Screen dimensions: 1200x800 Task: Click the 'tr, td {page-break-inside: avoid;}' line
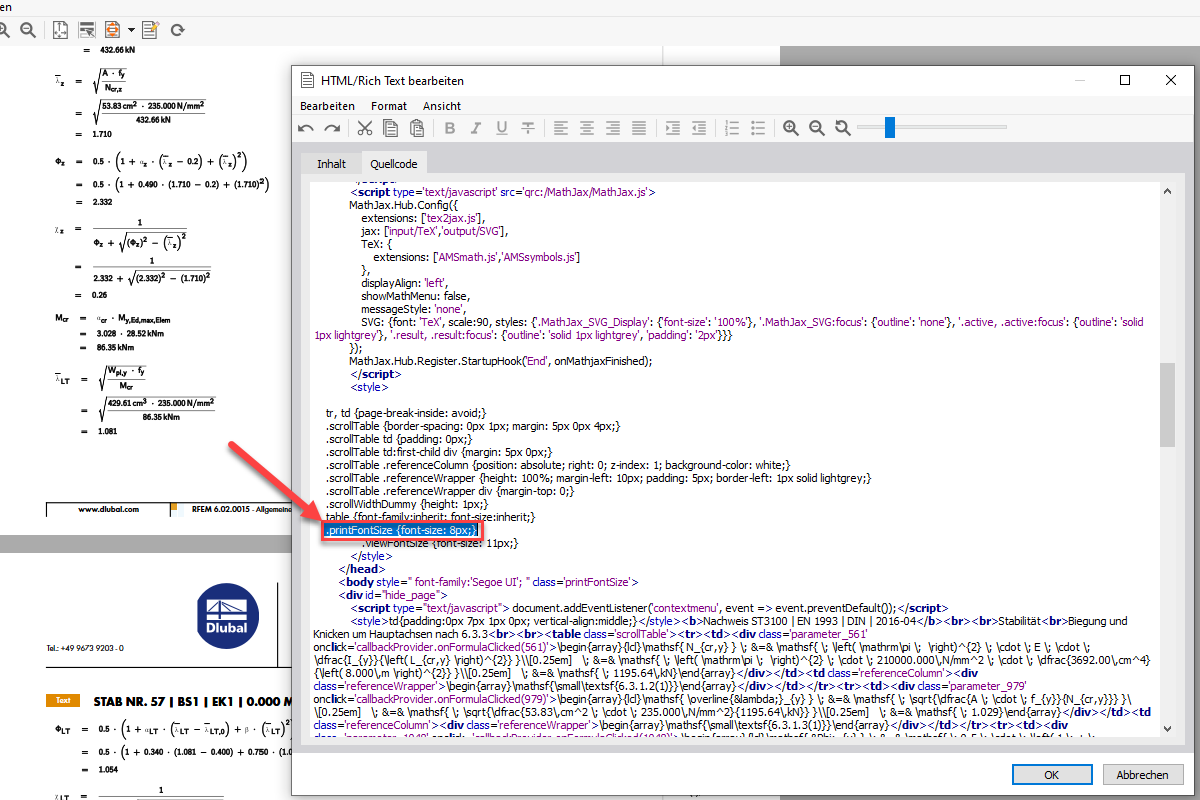[x=406, y=413]
